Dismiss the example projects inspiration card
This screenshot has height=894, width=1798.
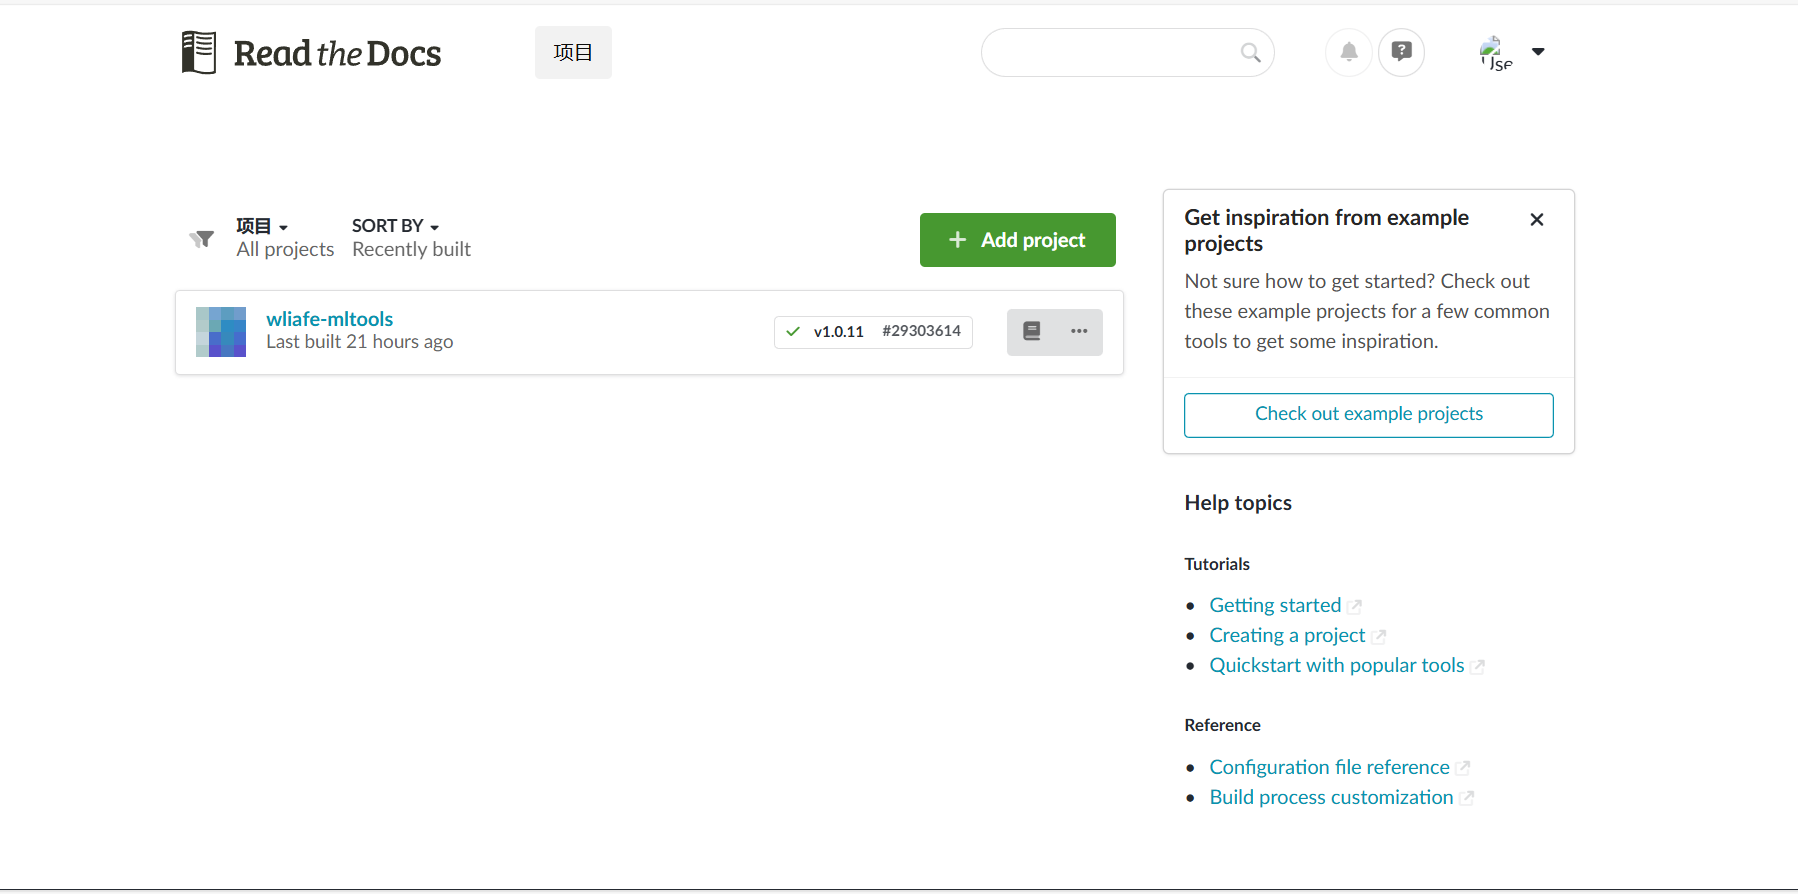tap(1536, 220)
